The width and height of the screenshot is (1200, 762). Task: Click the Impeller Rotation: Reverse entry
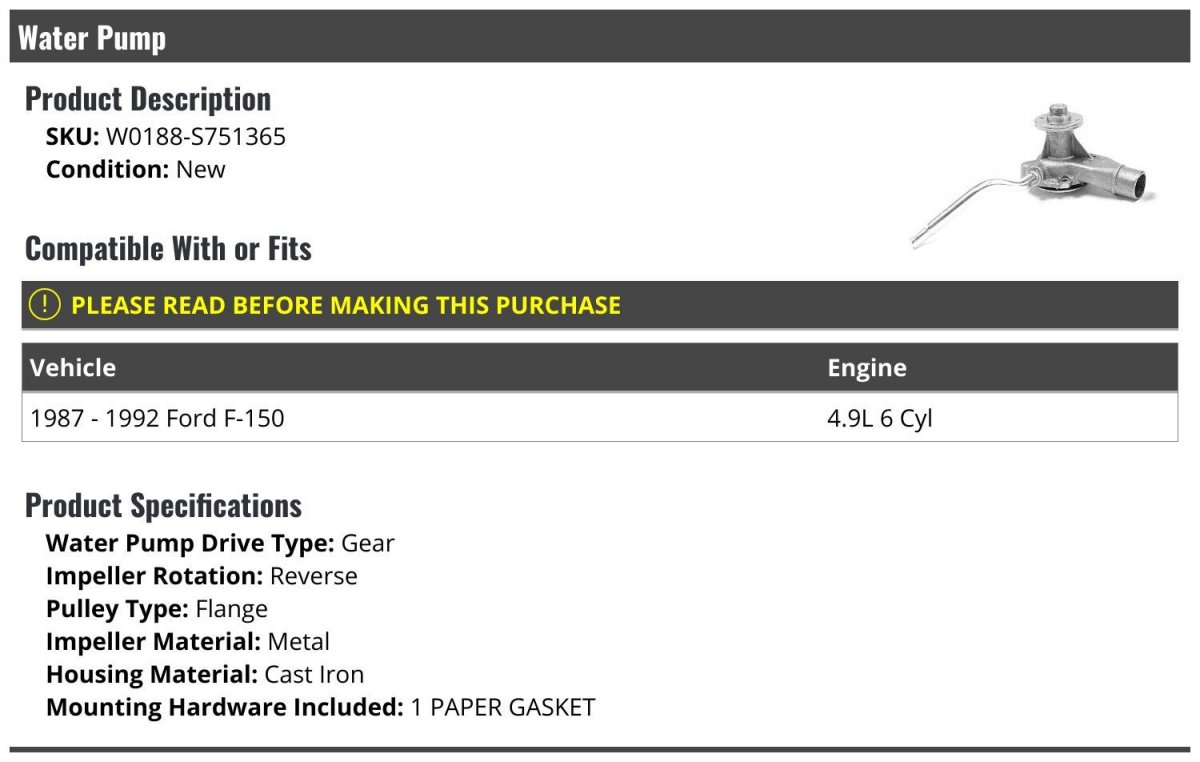(201, 576)
